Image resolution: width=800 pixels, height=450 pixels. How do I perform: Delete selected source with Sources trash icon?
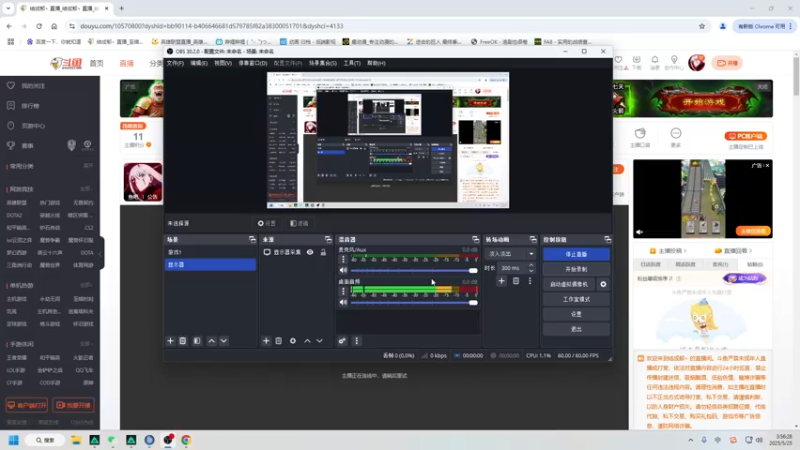click(279, 341)
